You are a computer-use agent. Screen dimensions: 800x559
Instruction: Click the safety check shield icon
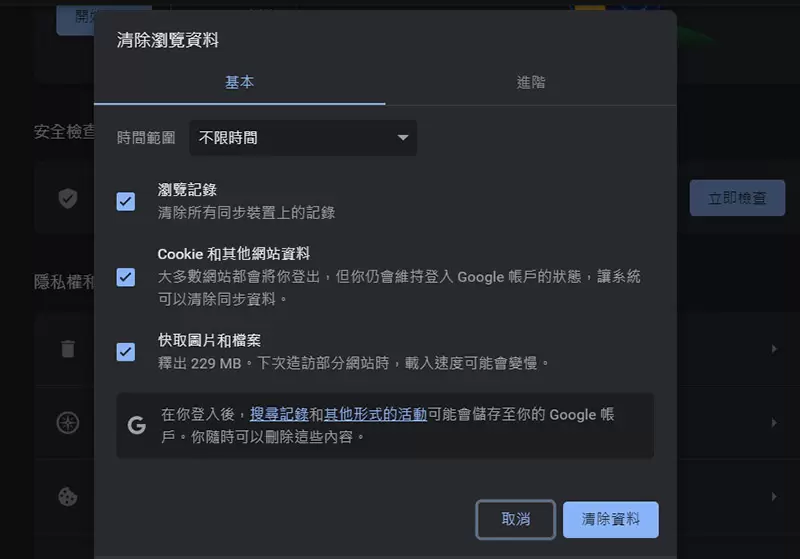coord(68,198)
